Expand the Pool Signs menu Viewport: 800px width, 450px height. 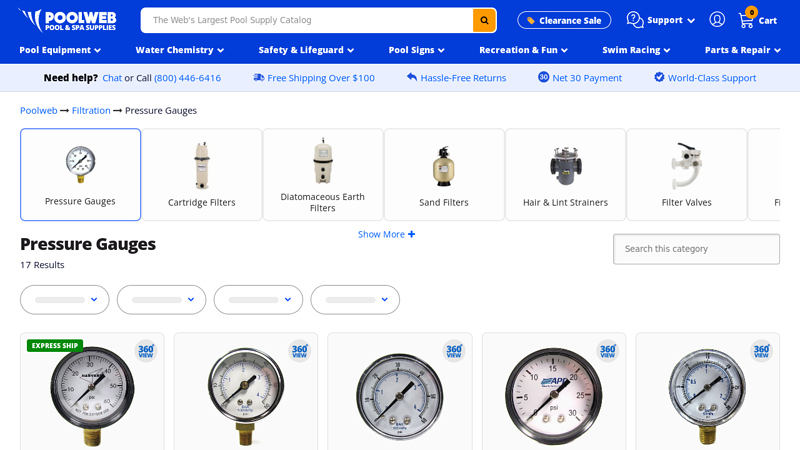pyautogui.click(x=416, y=50)
